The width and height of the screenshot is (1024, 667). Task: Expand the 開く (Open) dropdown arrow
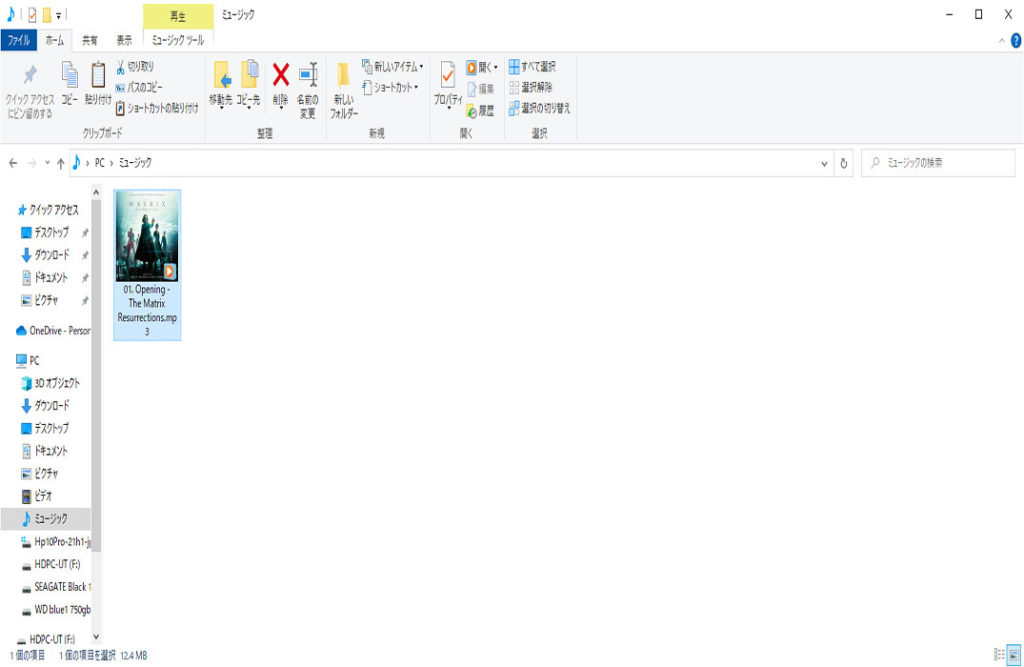pos(496,67)
